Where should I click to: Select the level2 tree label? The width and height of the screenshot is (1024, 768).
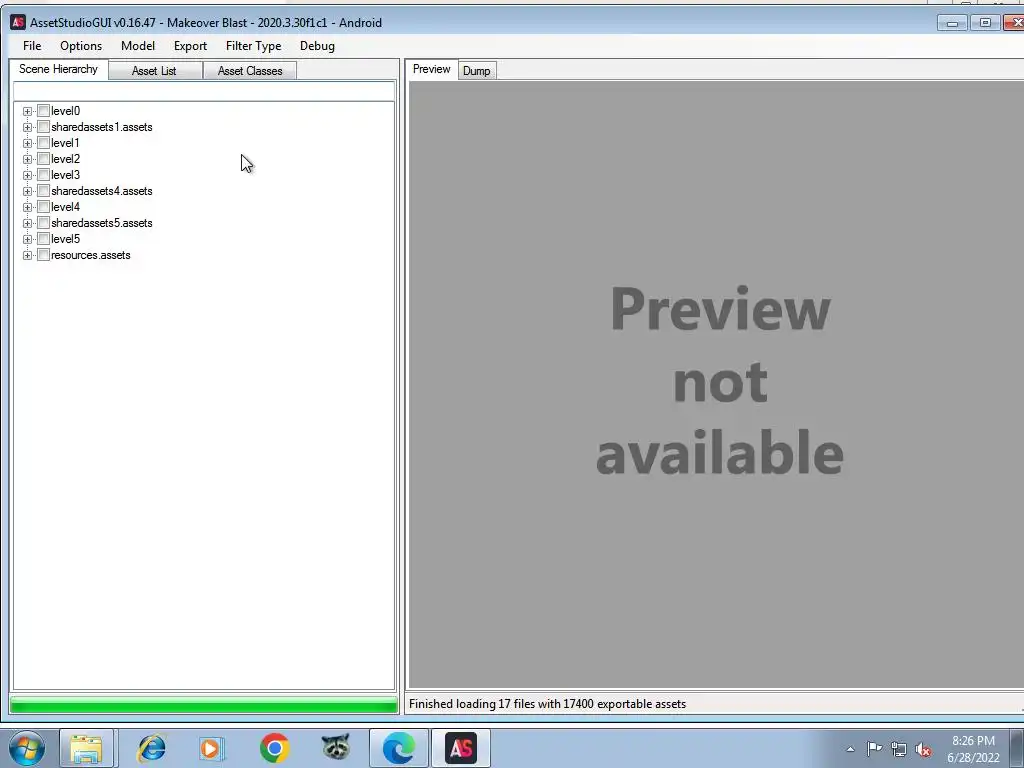[x=65, y=159]
